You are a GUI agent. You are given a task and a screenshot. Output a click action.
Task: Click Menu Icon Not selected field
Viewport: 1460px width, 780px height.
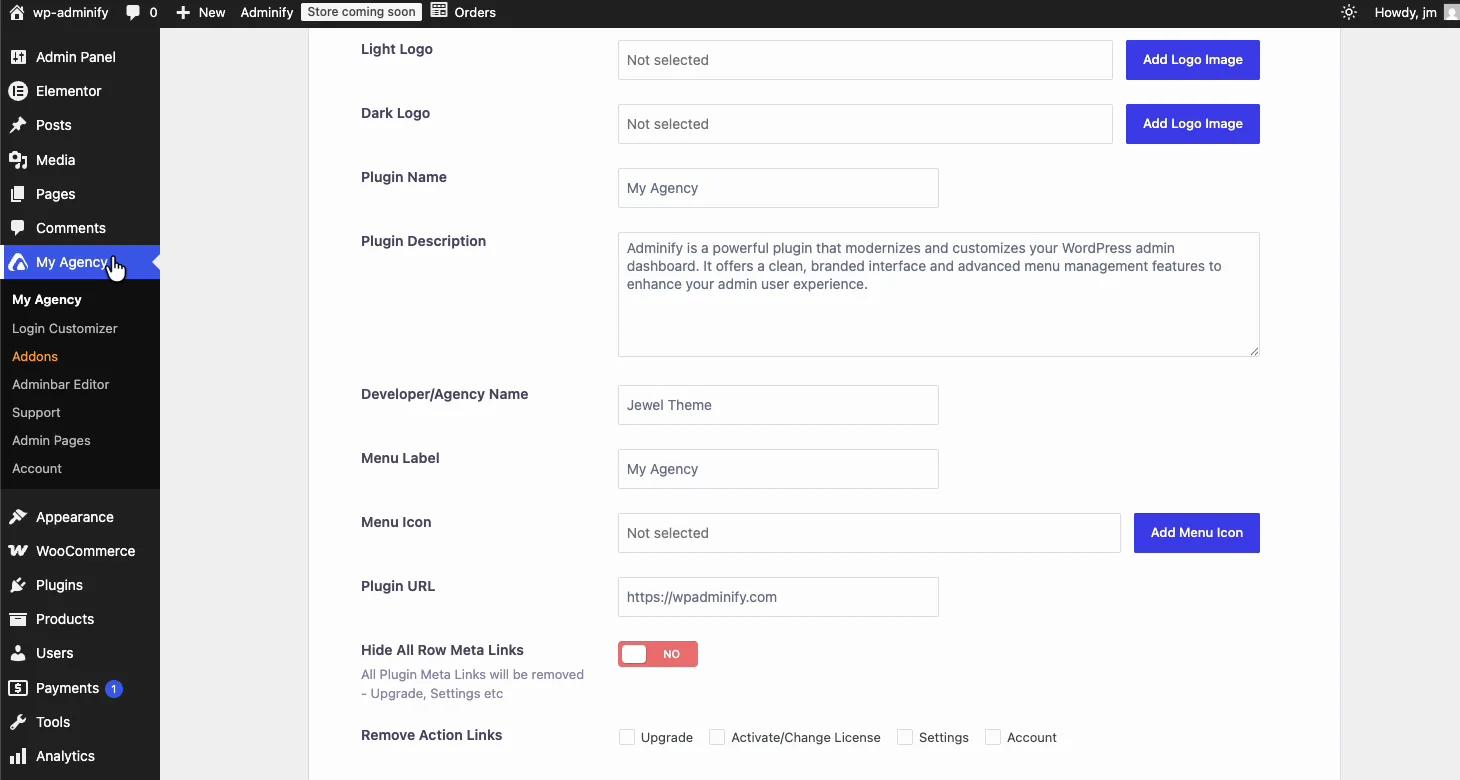[869, 533]
